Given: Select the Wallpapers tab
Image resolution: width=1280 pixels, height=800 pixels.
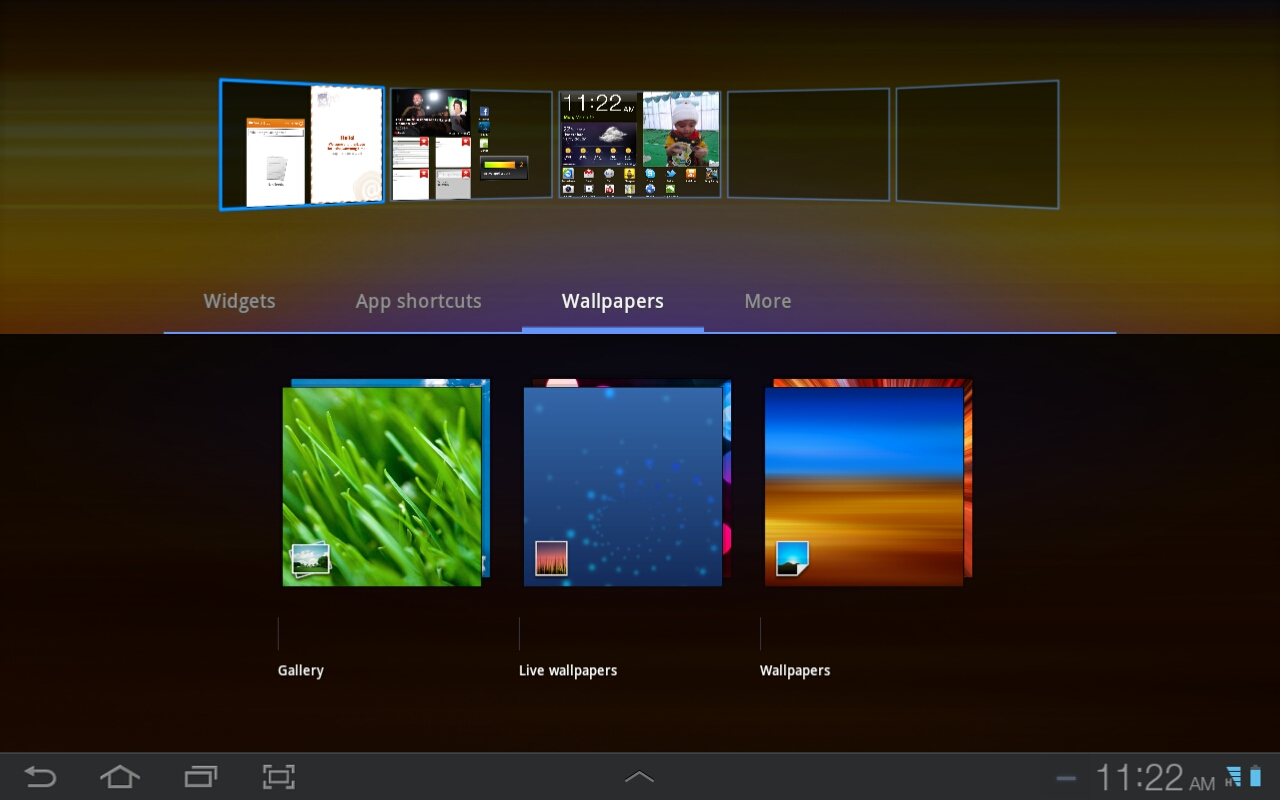Looking at the screenshot, I should tap(612, 301).
